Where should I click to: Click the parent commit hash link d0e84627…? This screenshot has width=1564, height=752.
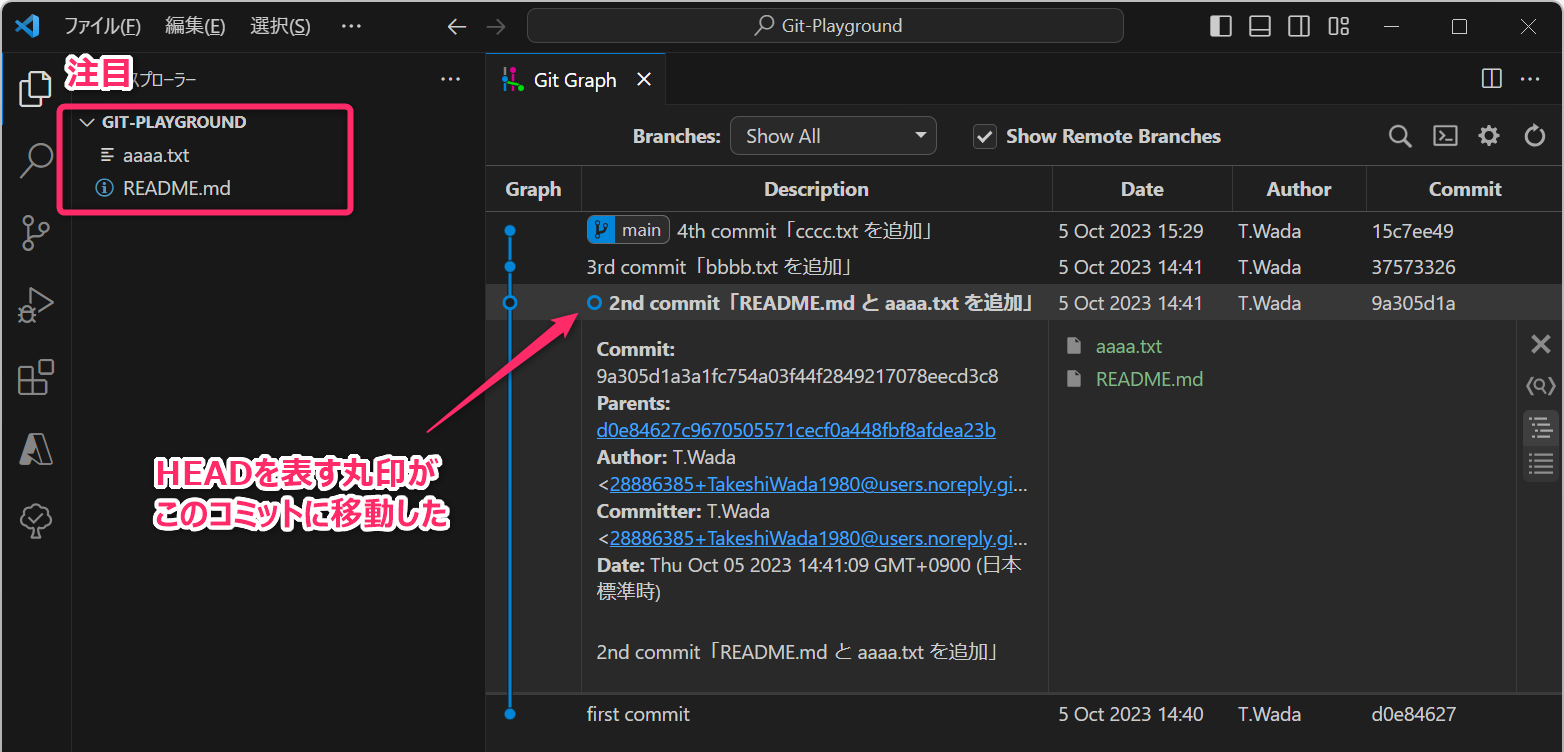tap(795, 430)
